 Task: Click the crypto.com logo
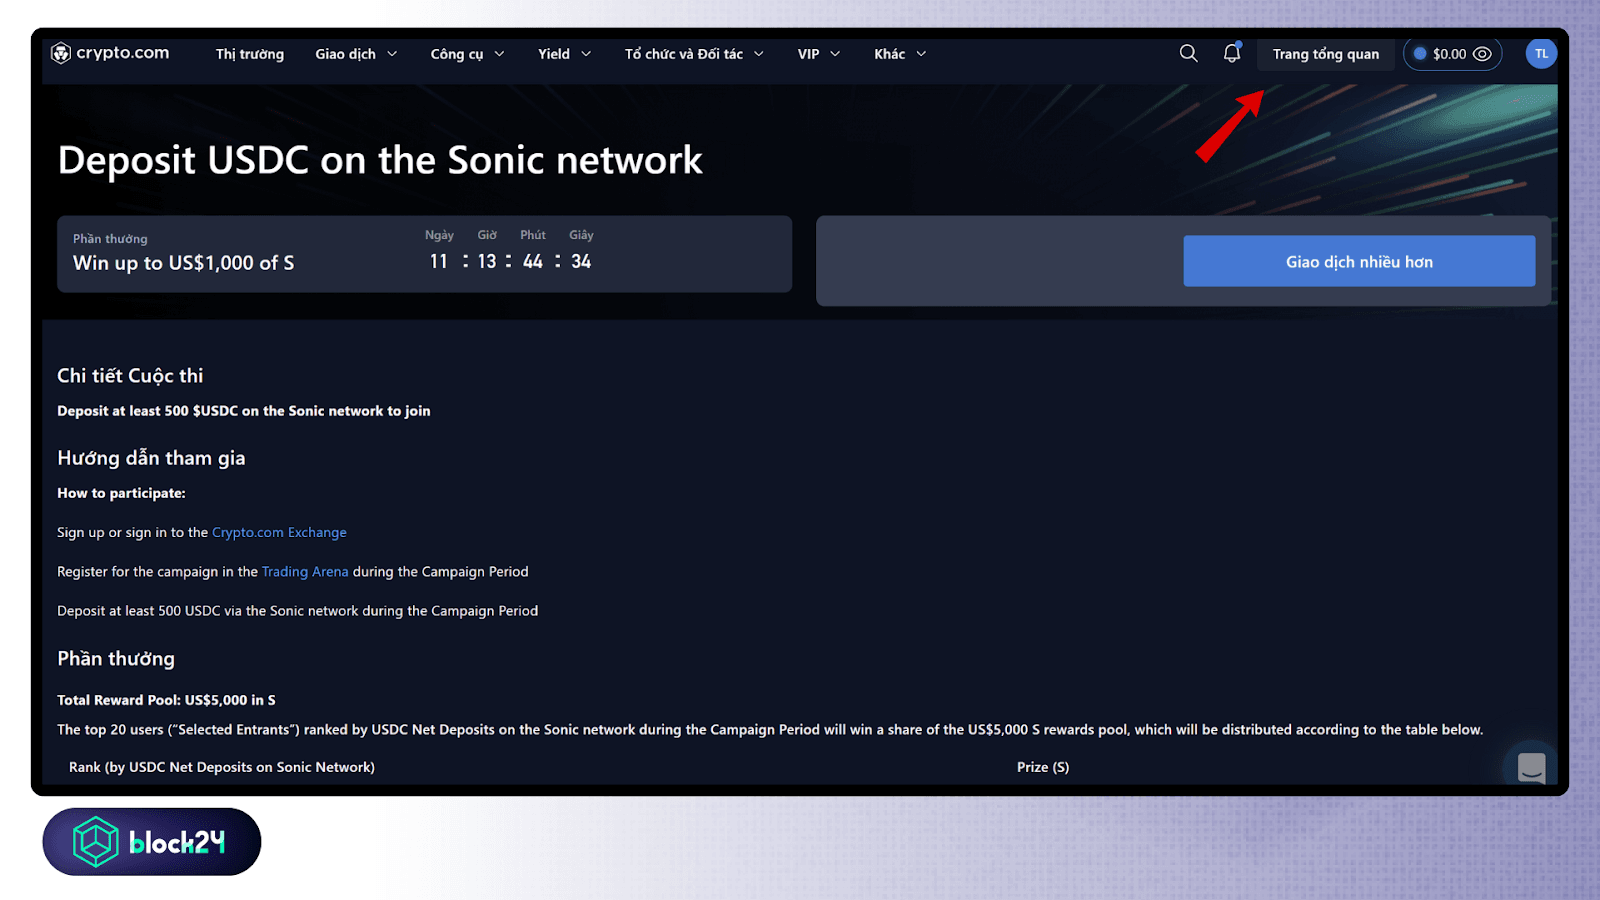110,53
